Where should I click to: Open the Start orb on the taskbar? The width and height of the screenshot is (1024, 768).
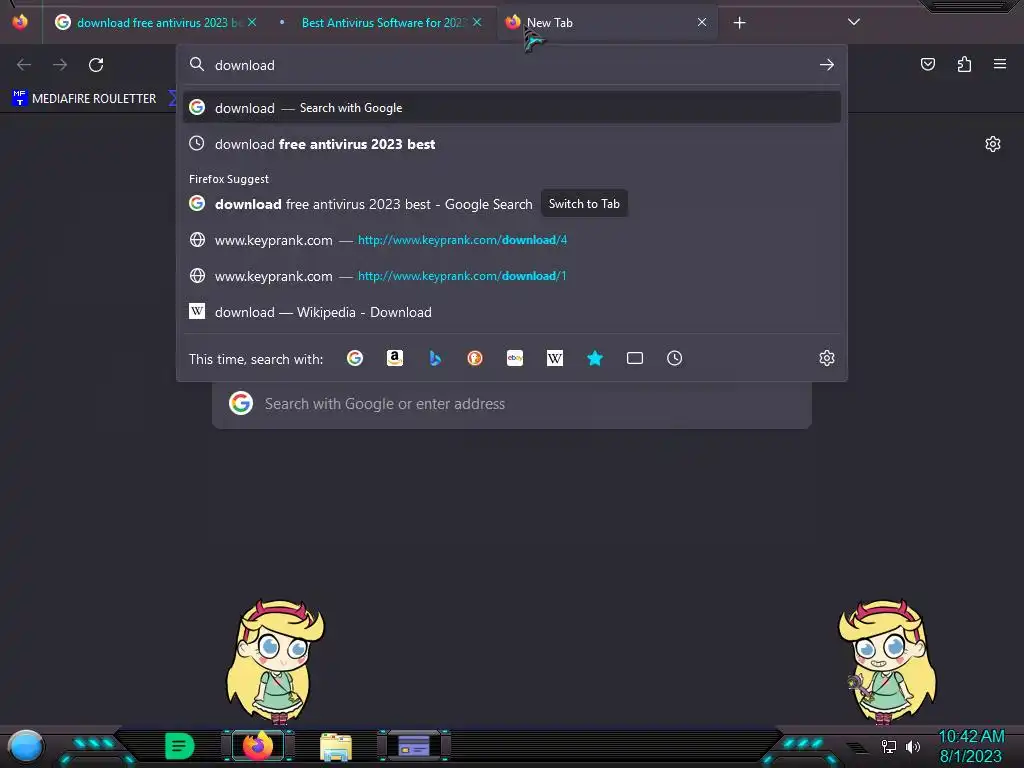click(x=26, y=746)
